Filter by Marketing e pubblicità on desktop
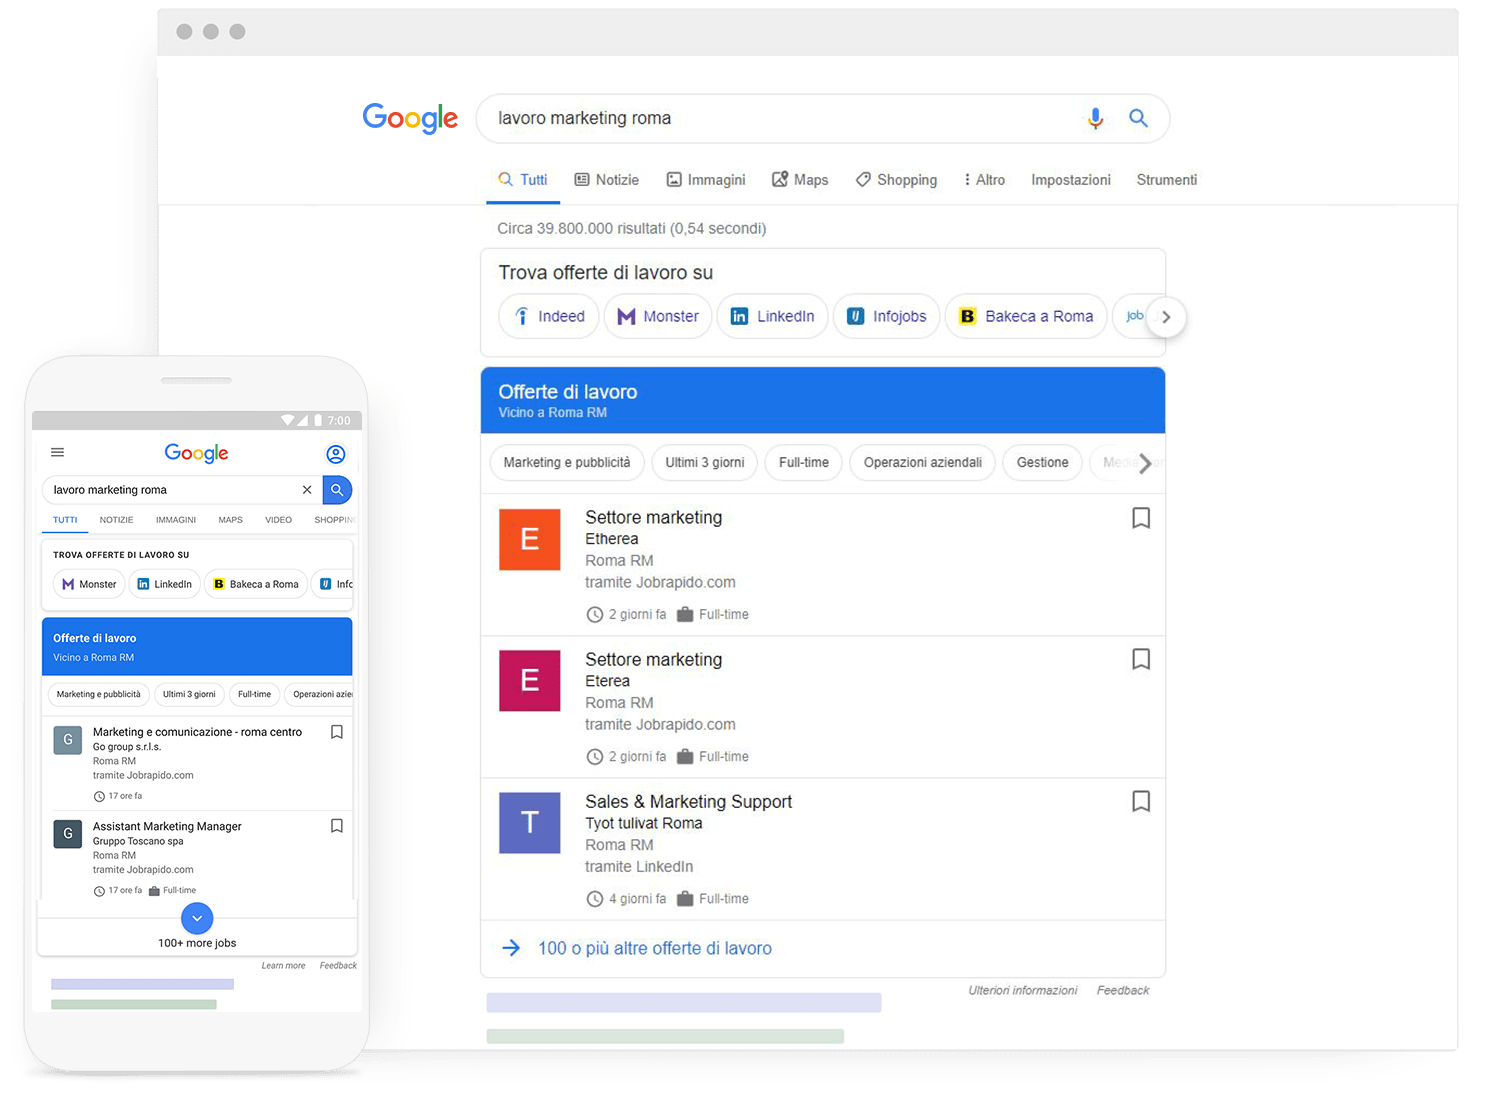The height and width of the screenshot is (1110, 1506). 567,463
